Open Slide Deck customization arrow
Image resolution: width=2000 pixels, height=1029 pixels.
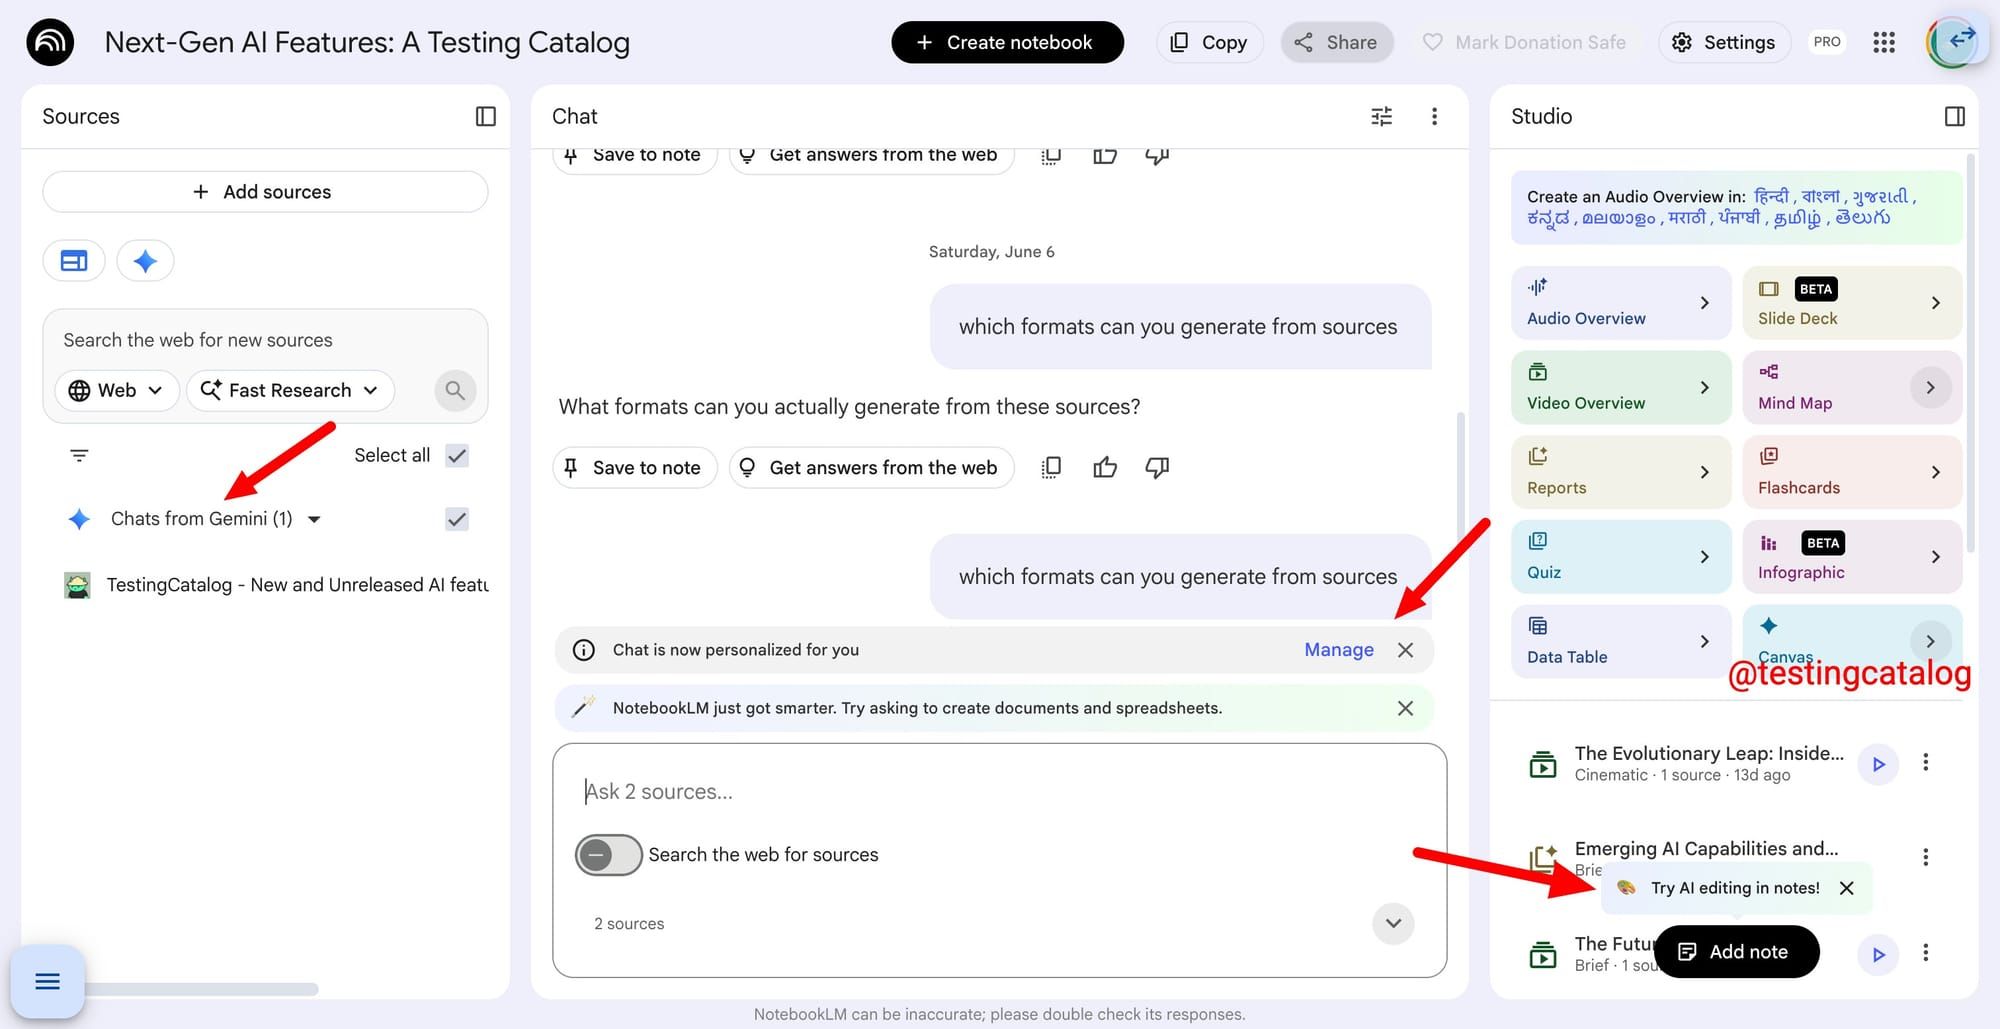pos(1935,303)
